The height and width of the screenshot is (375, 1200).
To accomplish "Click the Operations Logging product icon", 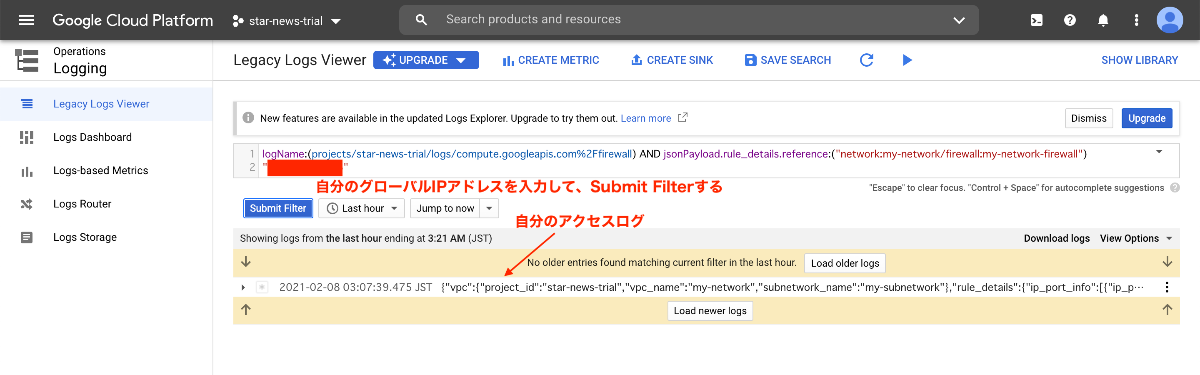I will point(27,60).
